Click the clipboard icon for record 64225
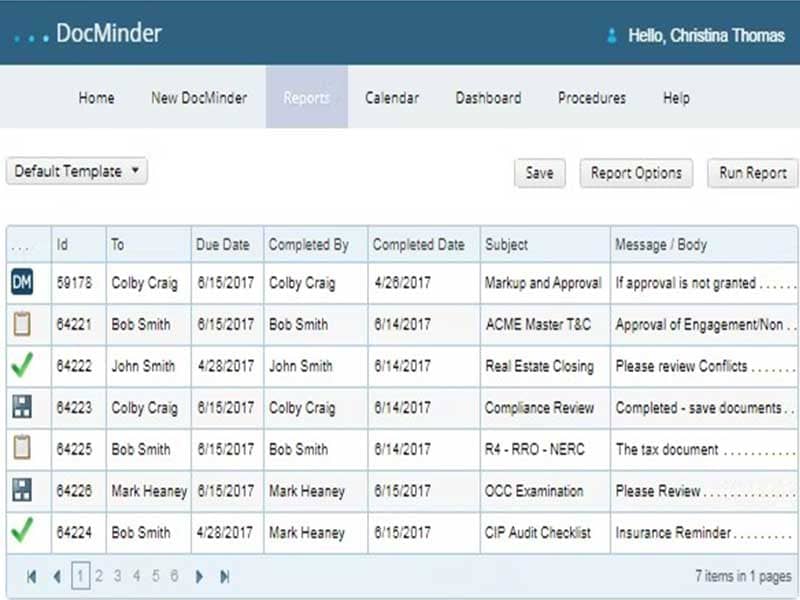This screenshot has width=800, height=600. [22, 449]
